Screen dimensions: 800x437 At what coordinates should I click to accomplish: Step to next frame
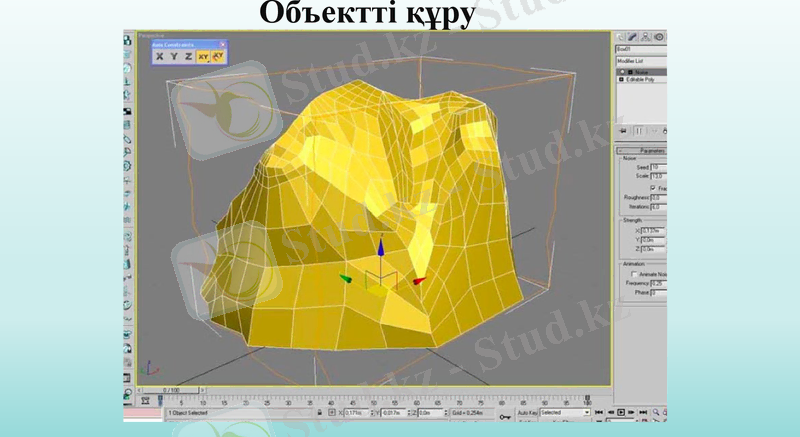[x=631, y=412]
